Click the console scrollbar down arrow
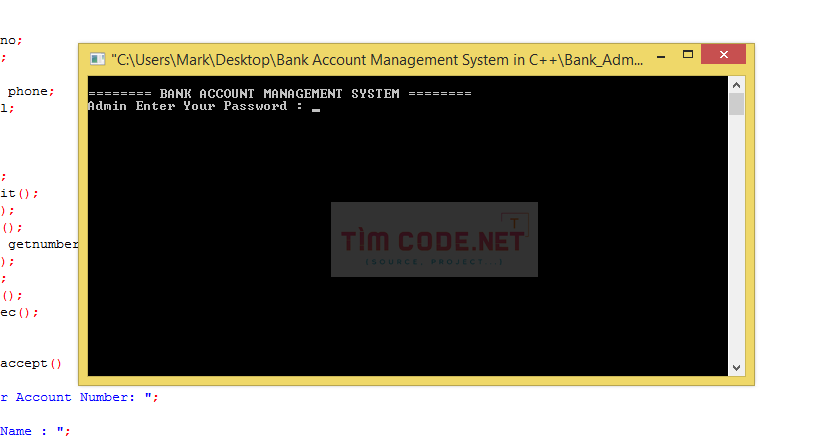The width and height of the screenshot is (830, 440). (736, 367)
